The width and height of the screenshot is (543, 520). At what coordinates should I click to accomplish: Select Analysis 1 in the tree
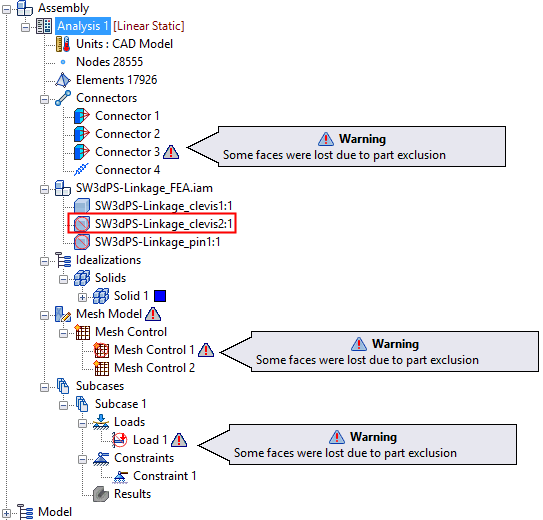click(x=83, y=26)
